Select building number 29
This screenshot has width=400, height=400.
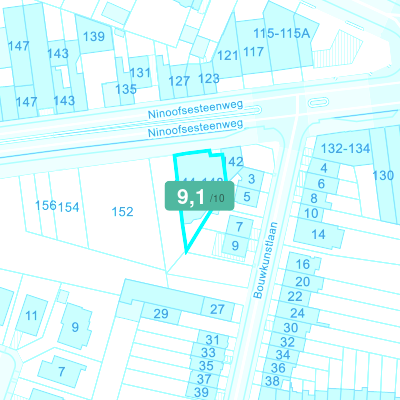pyautogui.click(x=161, y=314)
